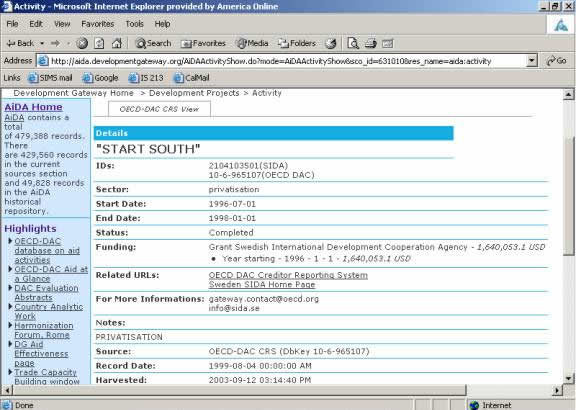Screen dimensions: 576x410
Task: Open the Favorites menu
Action: pos(98,24)
